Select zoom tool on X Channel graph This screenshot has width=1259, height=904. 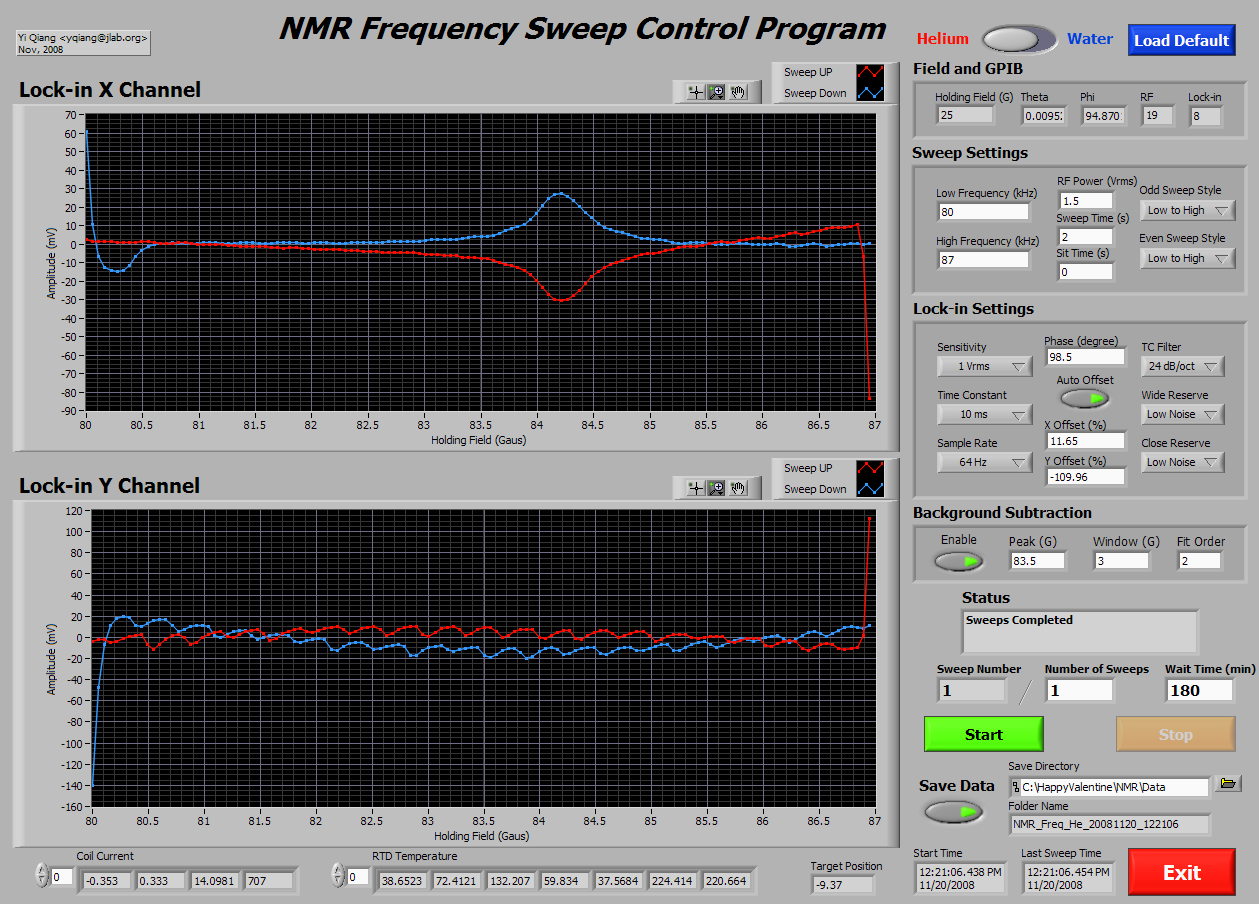[x=716, y=92]
